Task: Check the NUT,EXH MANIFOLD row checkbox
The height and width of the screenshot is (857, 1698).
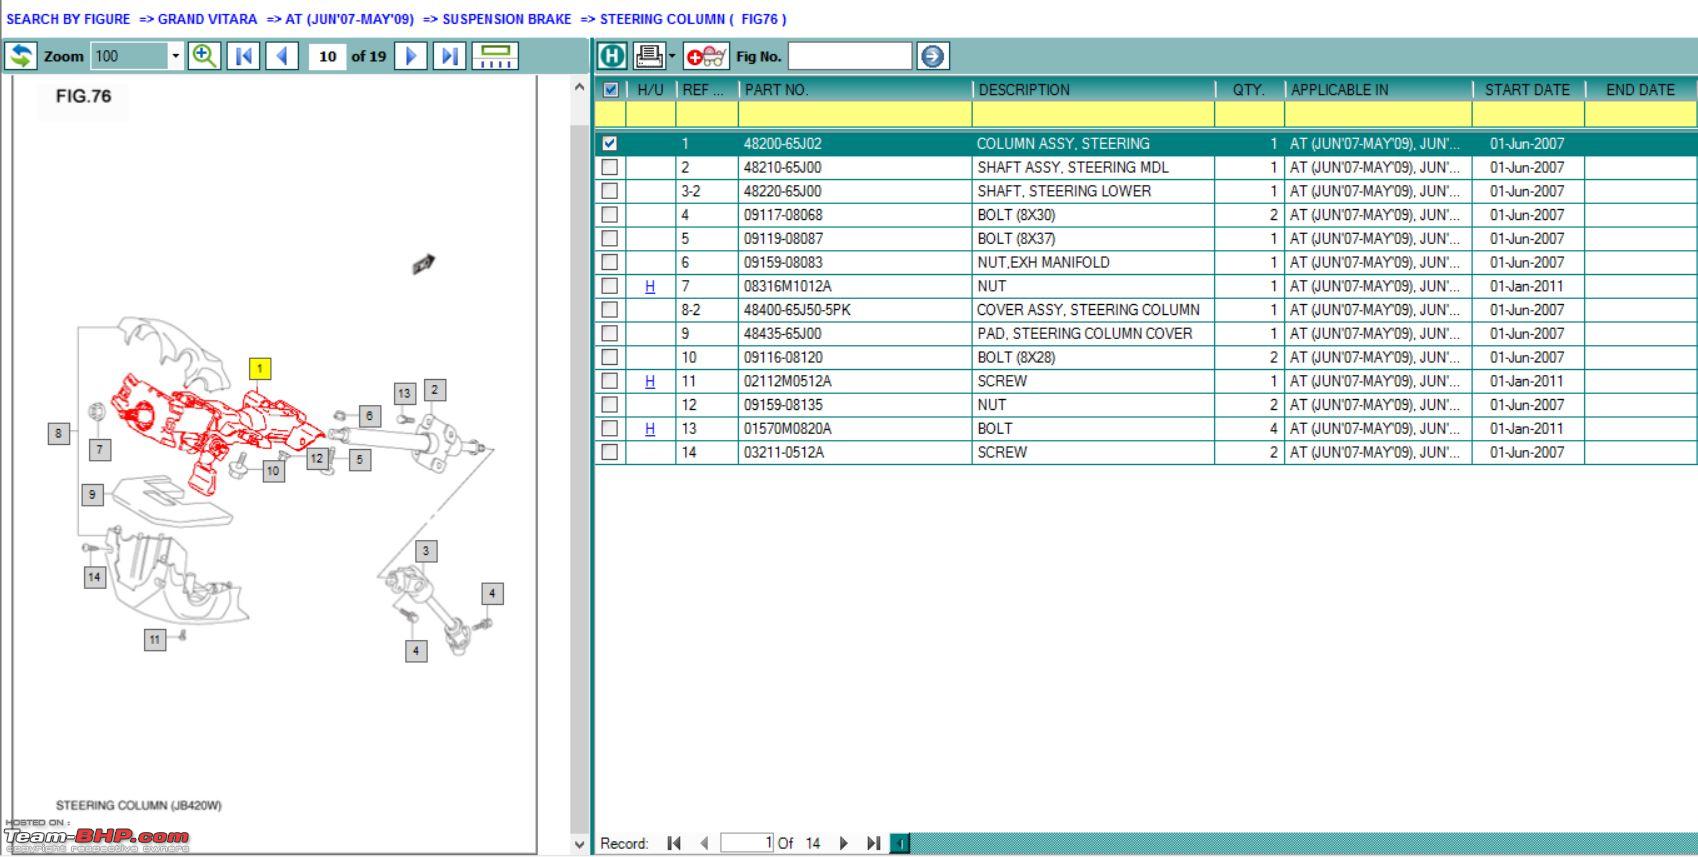Action: click(x=610, y=262)
